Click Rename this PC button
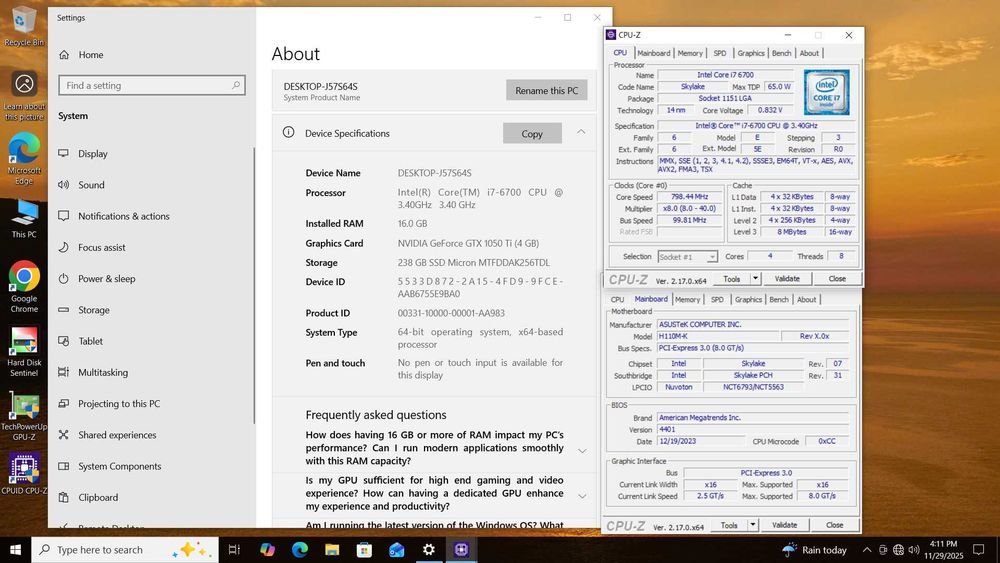The image size is (1000, 563). 547,91
